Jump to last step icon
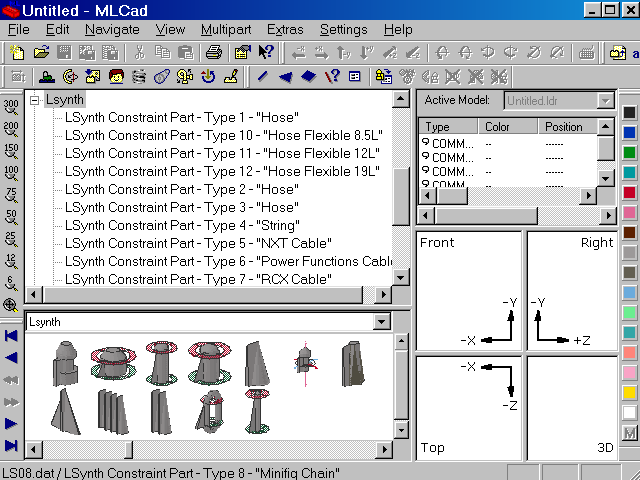The height and width of the screenshot is (480, 640). pyautogui.click(x=11, y=445)
